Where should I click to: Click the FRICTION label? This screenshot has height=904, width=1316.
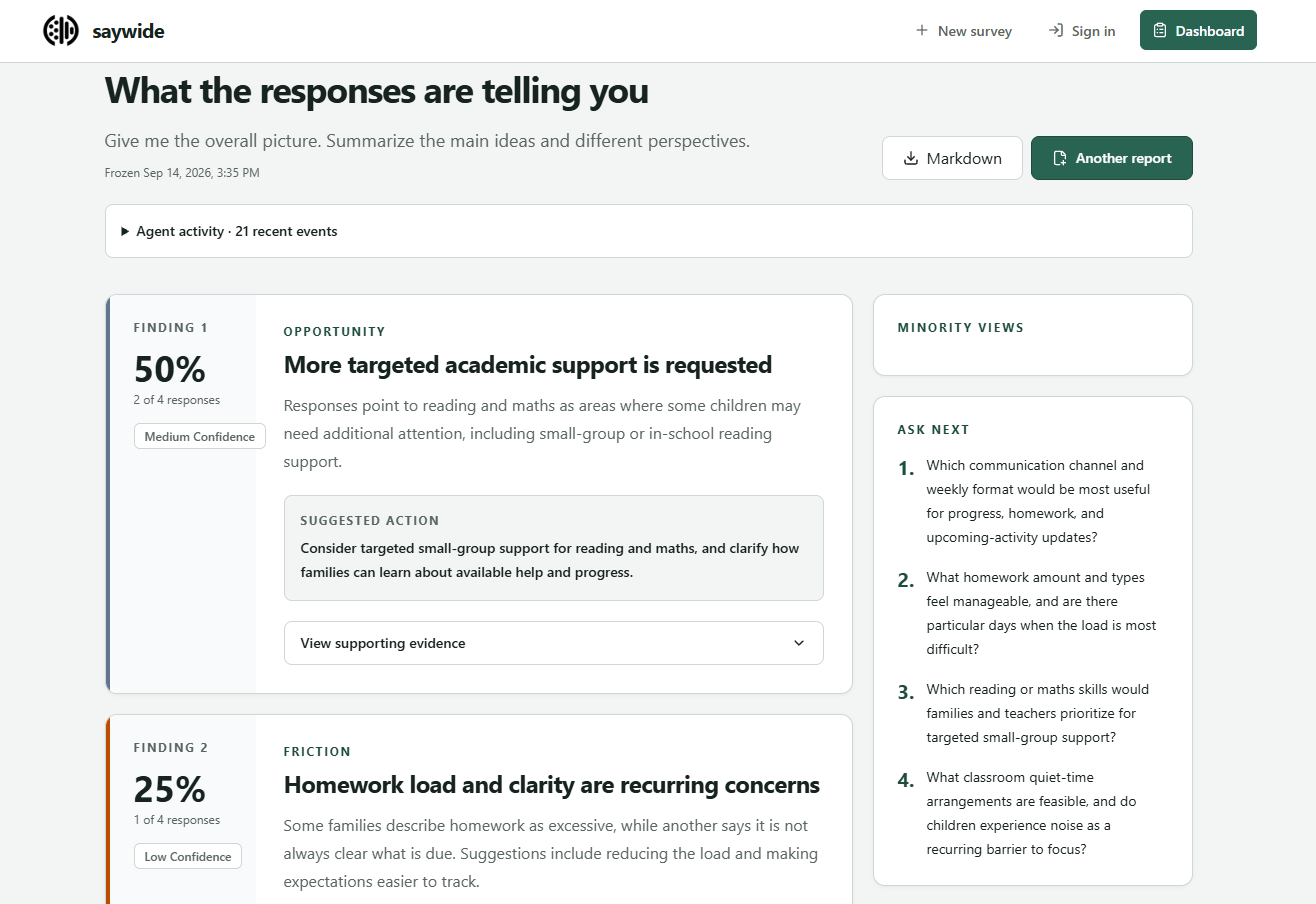point(318,751)
